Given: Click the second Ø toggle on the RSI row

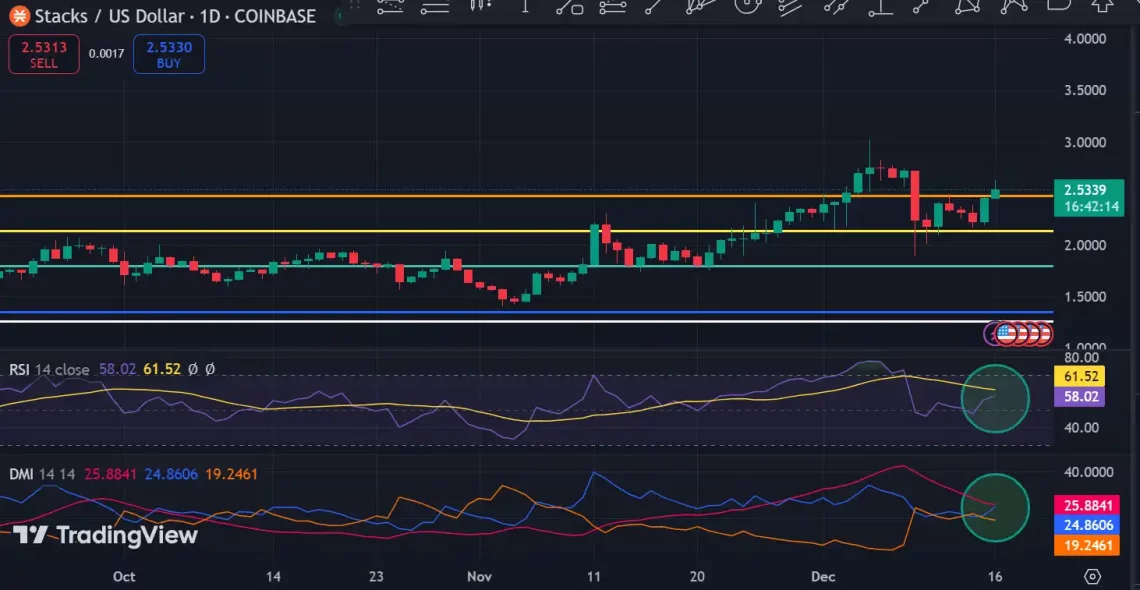Looking at the screenshot, I should point(211,369).
